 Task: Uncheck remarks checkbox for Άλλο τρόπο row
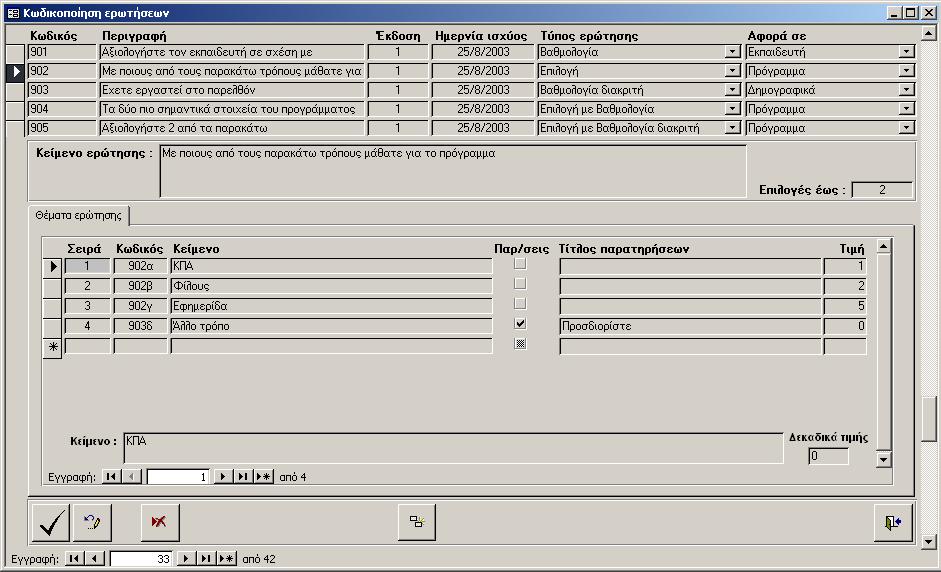[x=519, y=325]
